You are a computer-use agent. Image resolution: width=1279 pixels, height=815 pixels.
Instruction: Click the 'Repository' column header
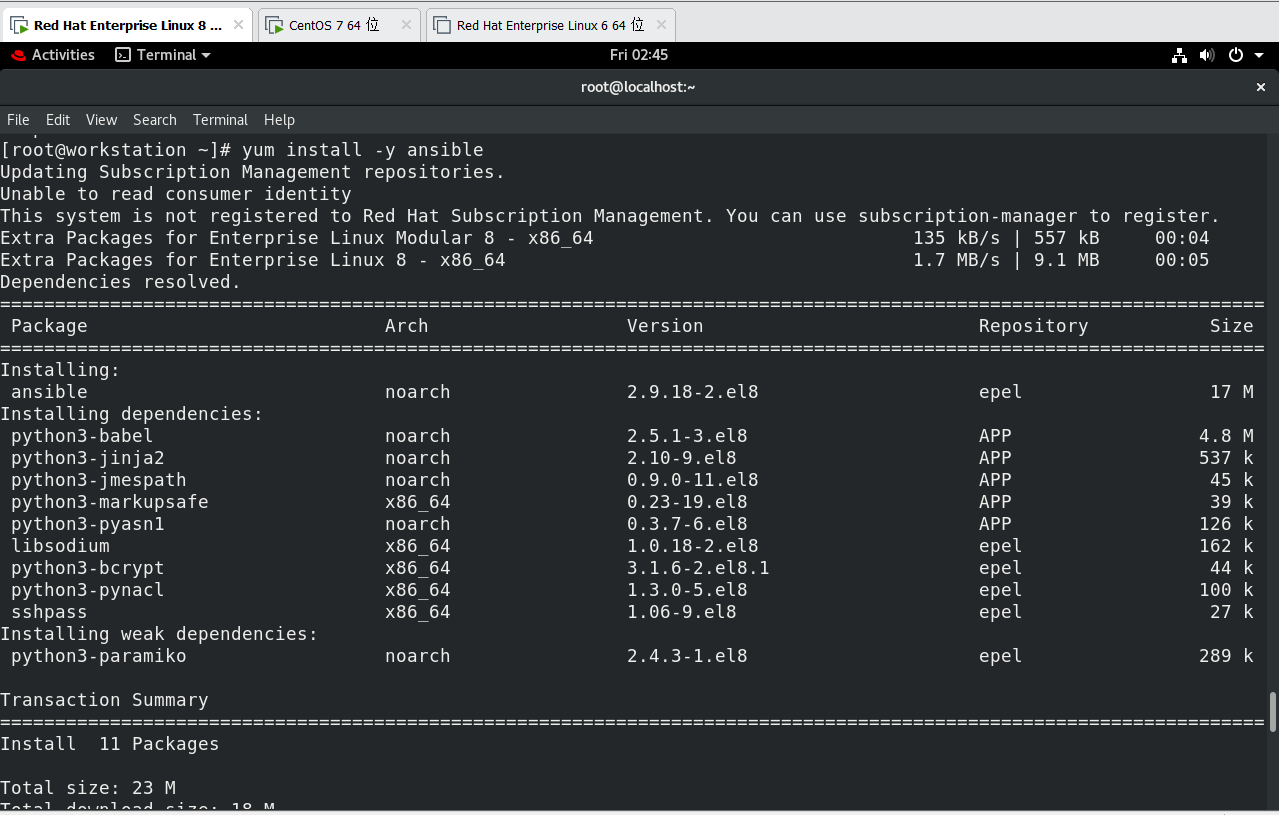pos(1033,326)
